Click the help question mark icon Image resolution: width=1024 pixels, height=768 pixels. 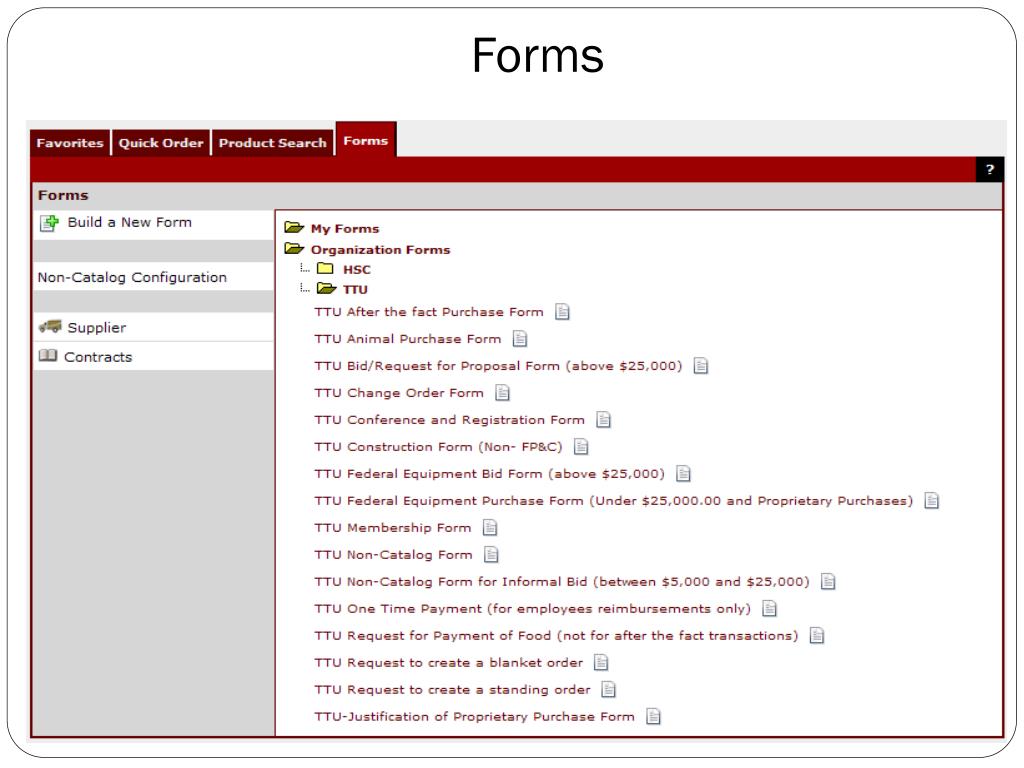[989, 169]
